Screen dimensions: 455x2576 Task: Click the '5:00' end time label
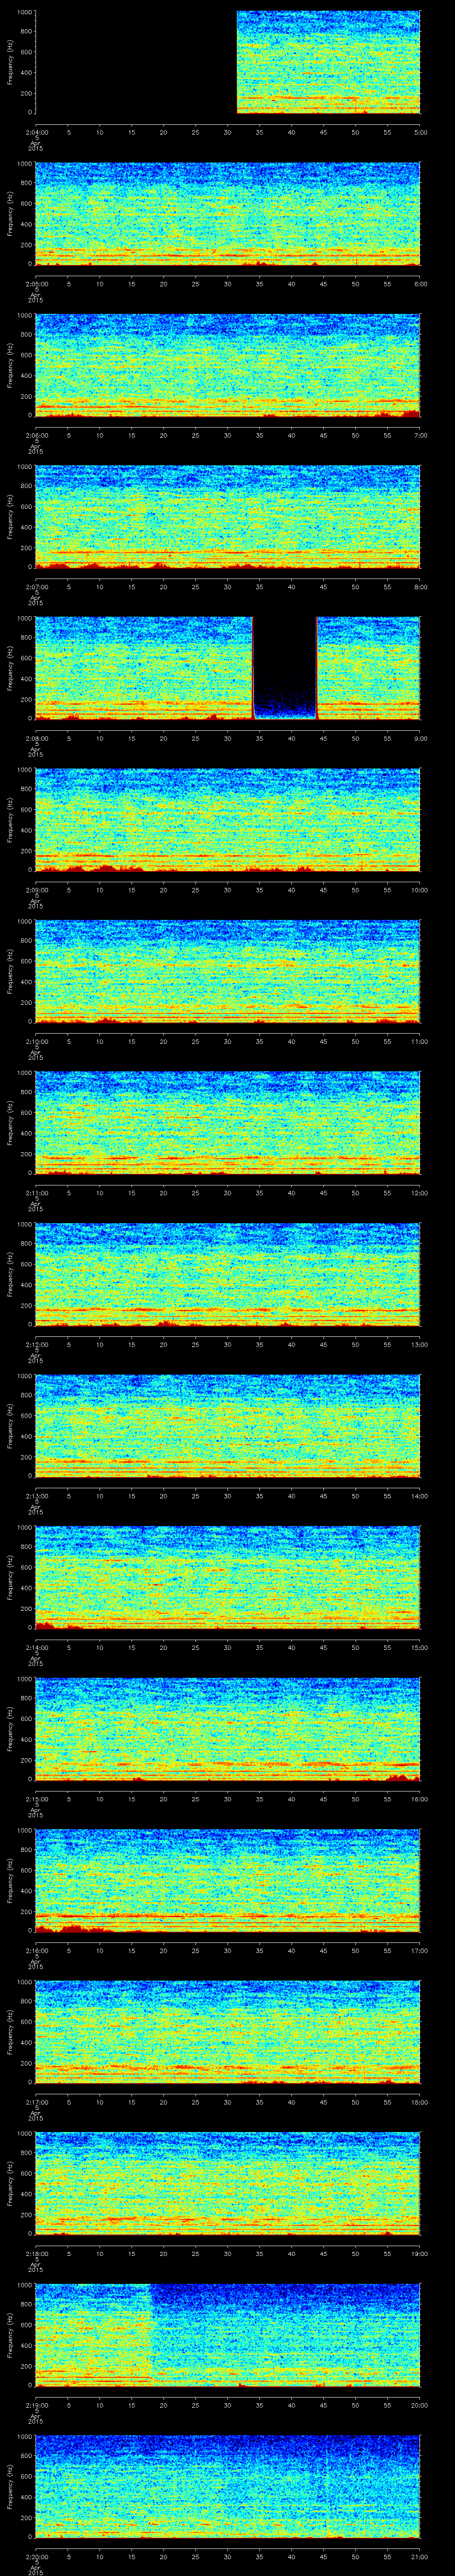coord(421,132)
